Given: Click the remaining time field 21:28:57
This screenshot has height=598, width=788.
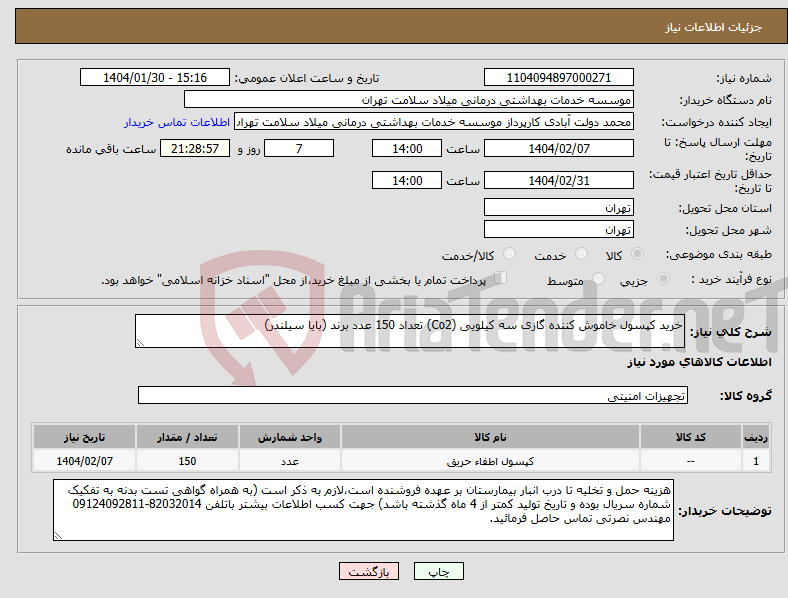Looking at the screenshot, I should 195,149.
